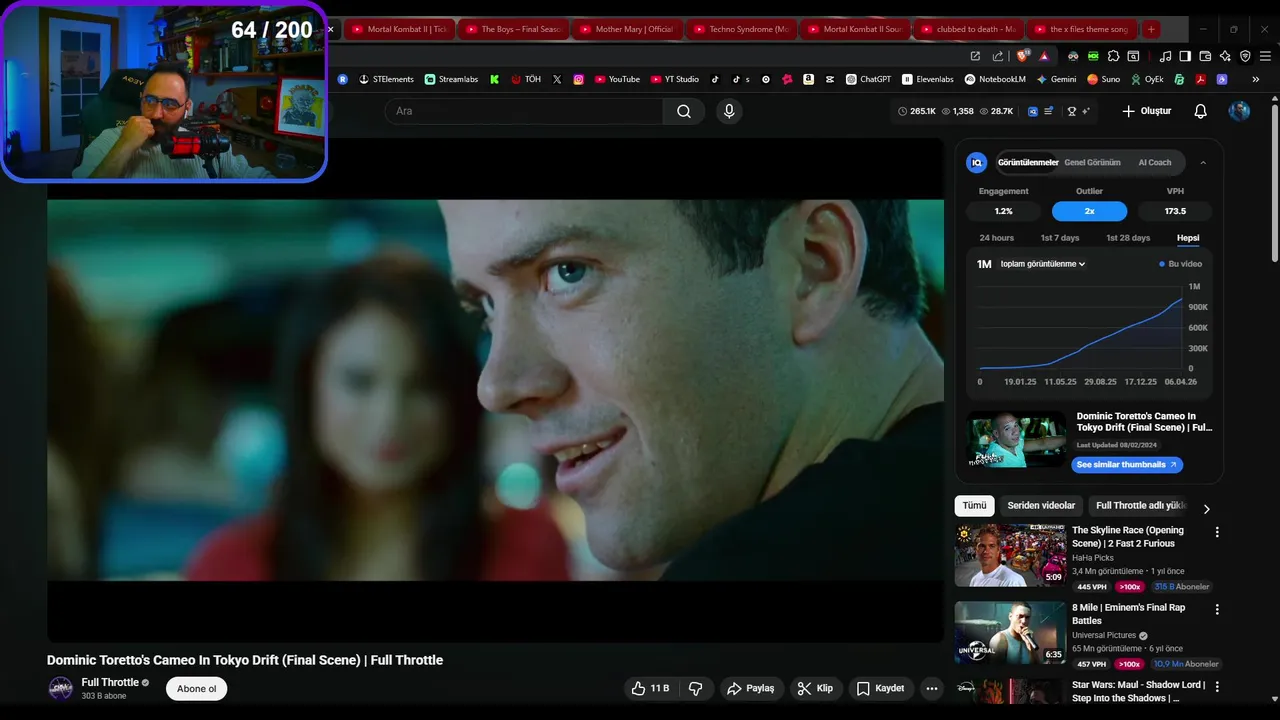Open The Skyline Race video thumbnail
The height and width of the screenshot is (720, 1280).
1010,555
